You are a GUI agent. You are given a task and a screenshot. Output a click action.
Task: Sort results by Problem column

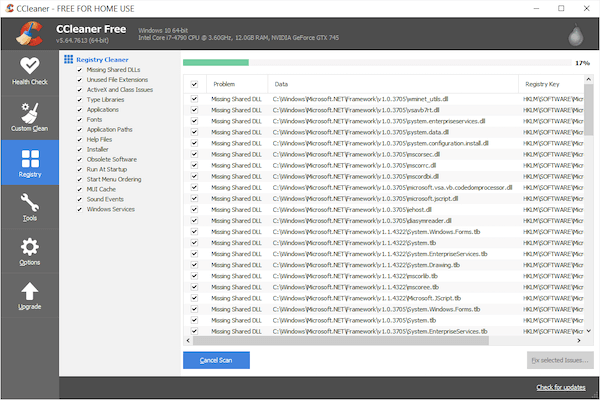(x=224, y=84)
